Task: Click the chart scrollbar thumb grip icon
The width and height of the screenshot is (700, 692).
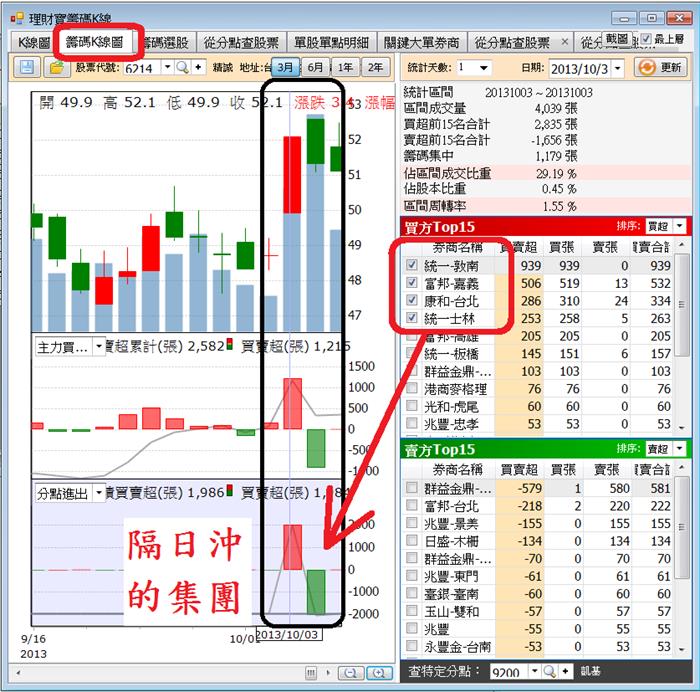Action: (311, 672)
